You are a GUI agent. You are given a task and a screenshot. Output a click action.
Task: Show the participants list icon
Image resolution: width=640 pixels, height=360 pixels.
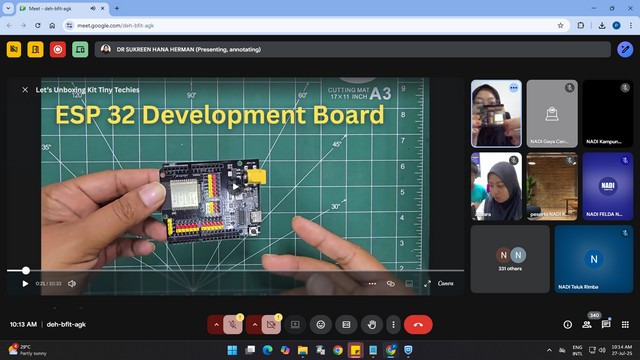(x=587, y=324)
